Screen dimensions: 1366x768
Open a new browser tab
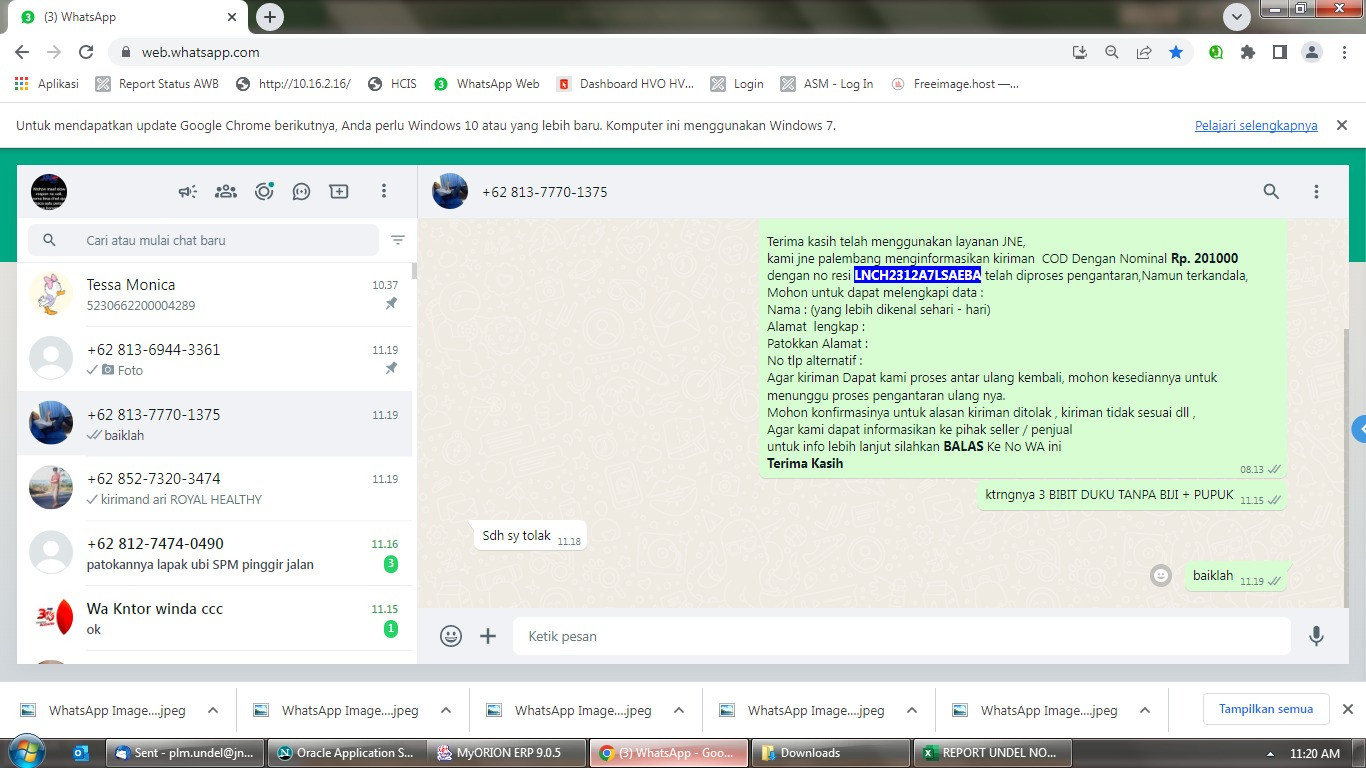coord(270,17)
